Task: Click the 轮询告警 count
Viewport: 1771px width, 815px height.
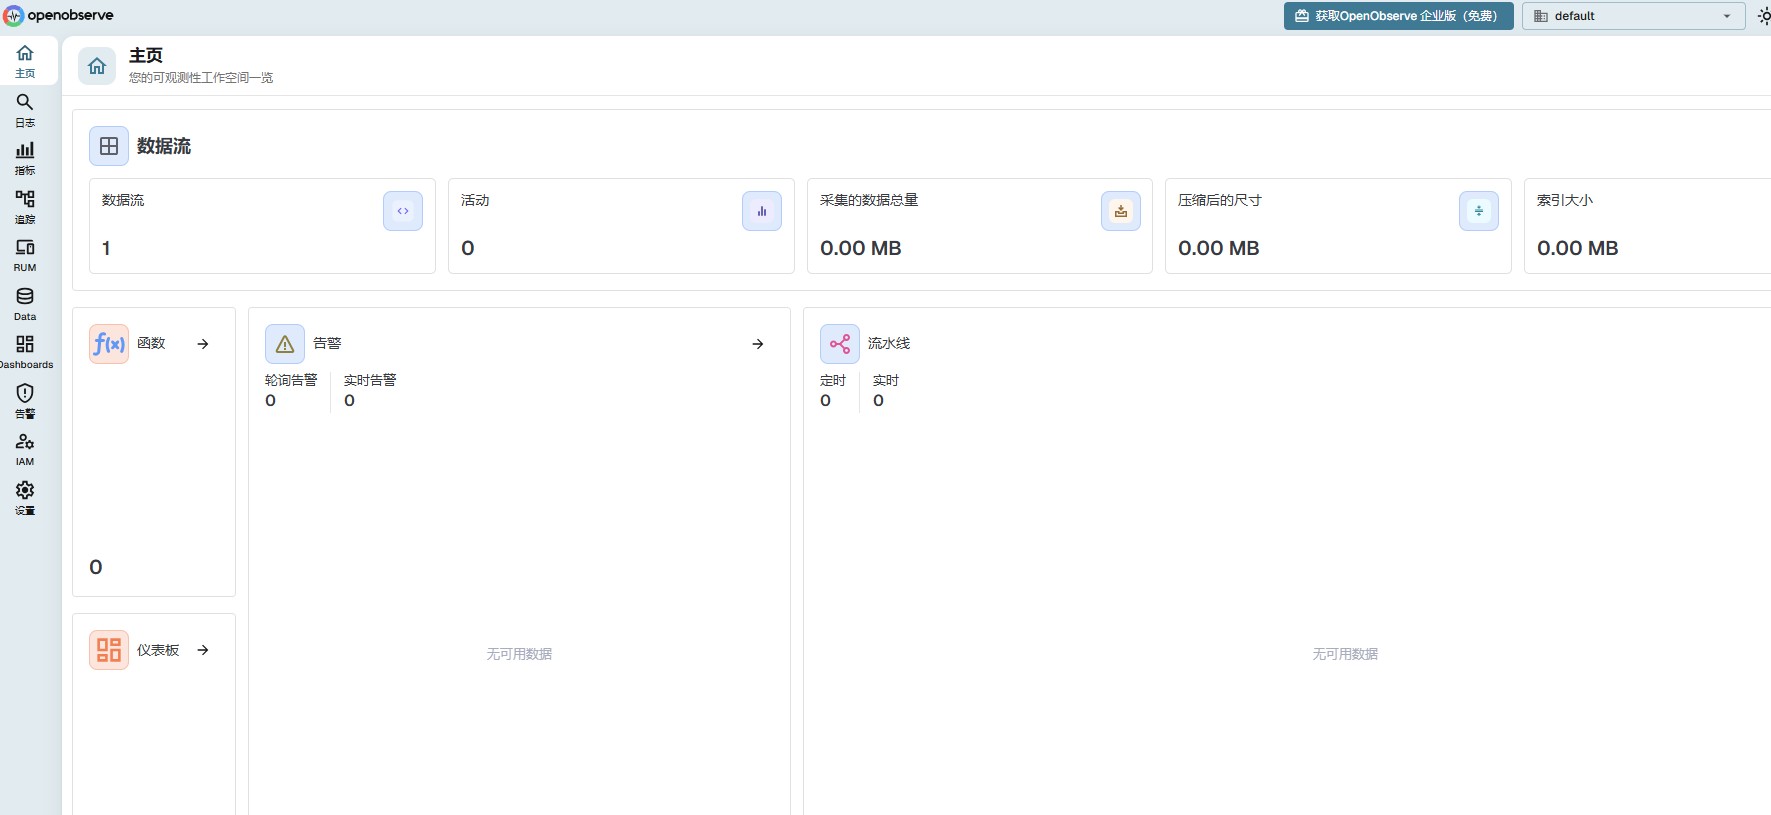Action: (270, 401)
